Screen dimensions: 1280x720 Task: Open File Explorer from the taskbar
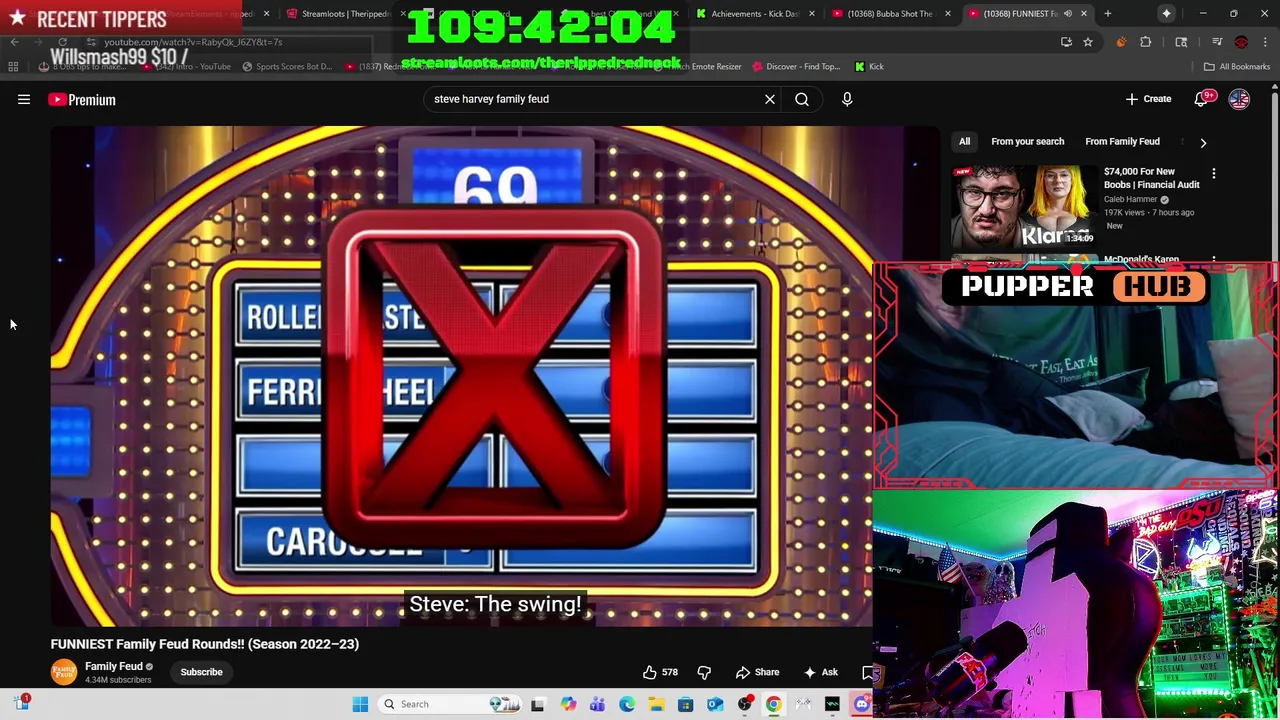[x=656, y=704]
